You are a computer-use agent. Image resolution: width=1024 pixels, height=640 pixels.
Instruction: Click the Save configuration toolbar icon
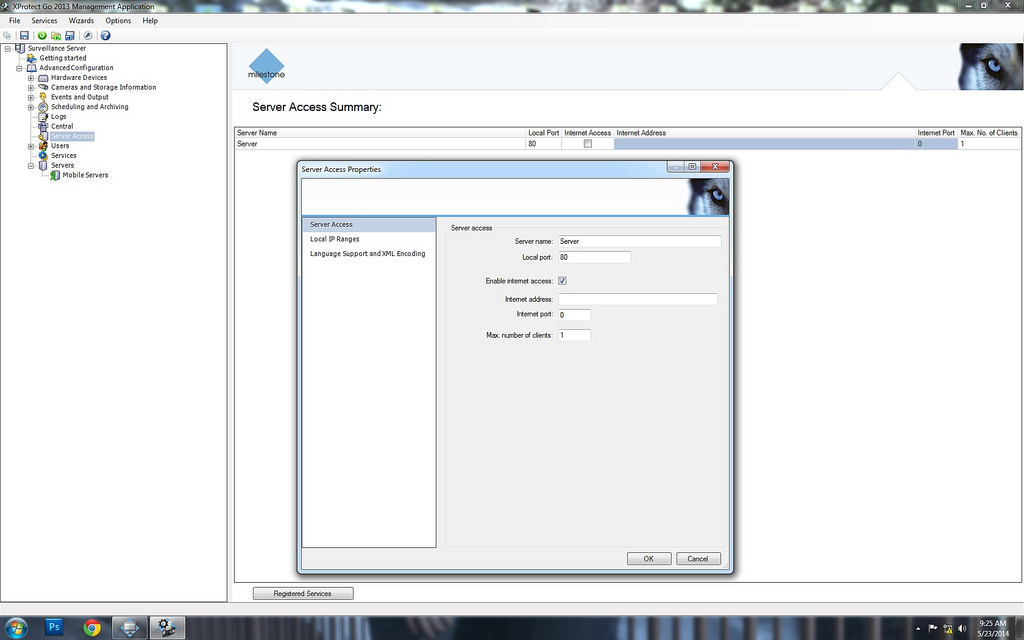point(24,35)
